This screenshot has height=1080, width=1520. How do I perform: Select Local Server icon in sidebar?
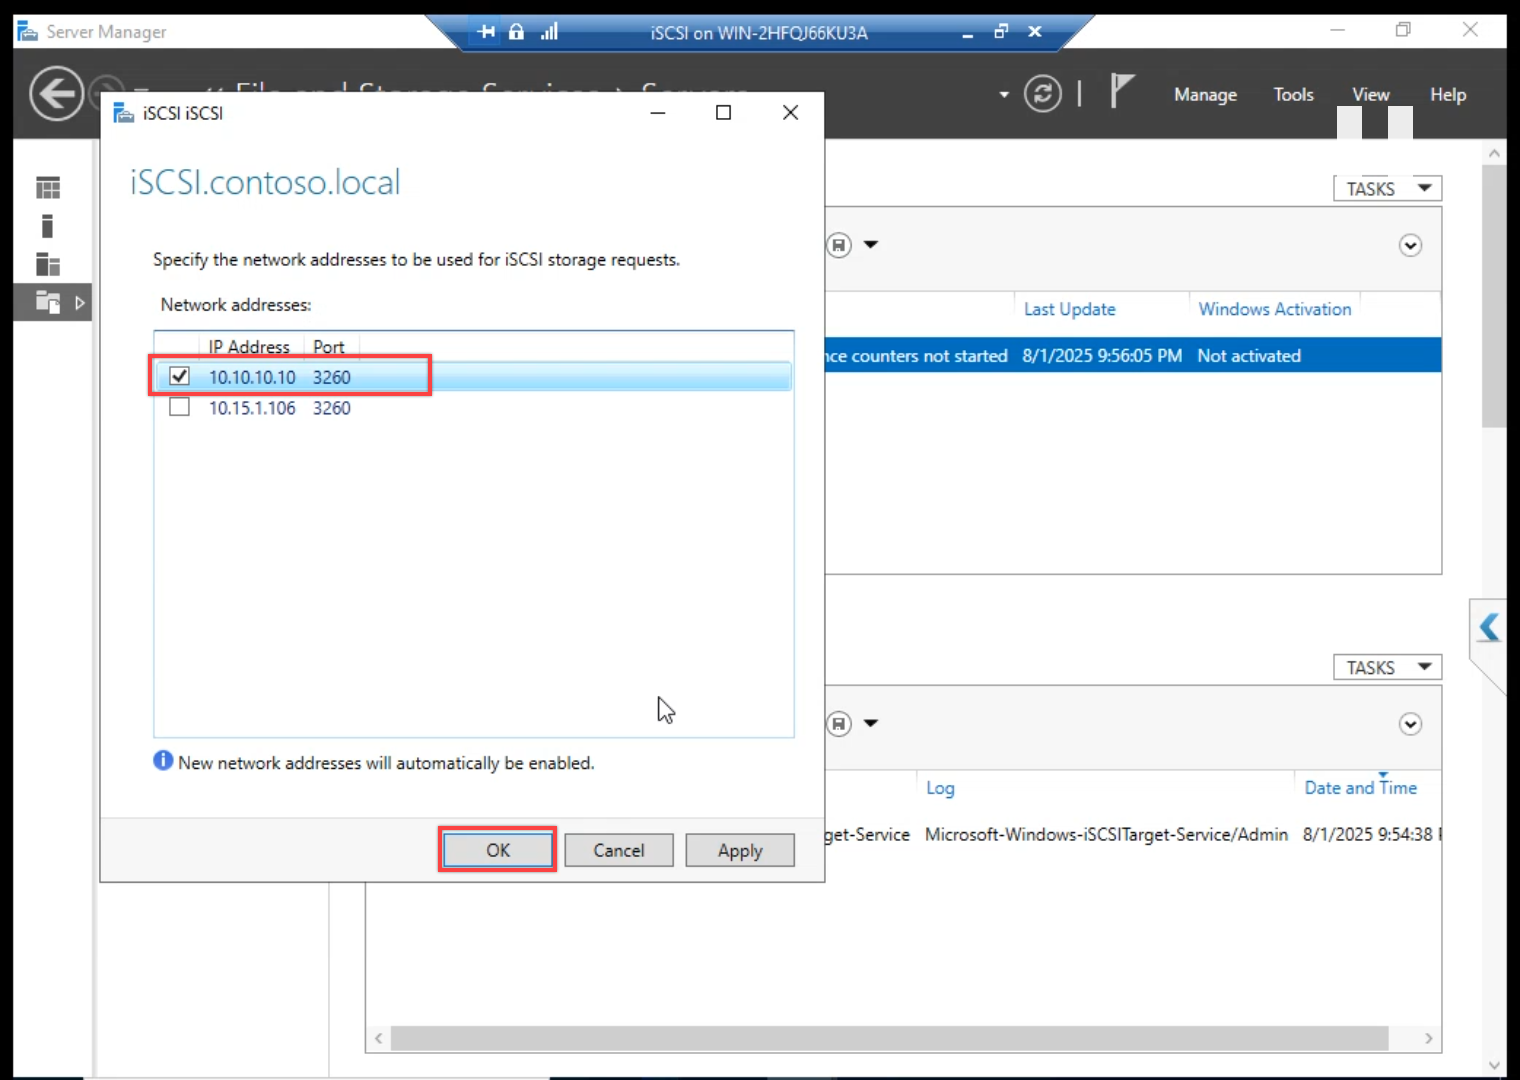(x=47, y=226)
